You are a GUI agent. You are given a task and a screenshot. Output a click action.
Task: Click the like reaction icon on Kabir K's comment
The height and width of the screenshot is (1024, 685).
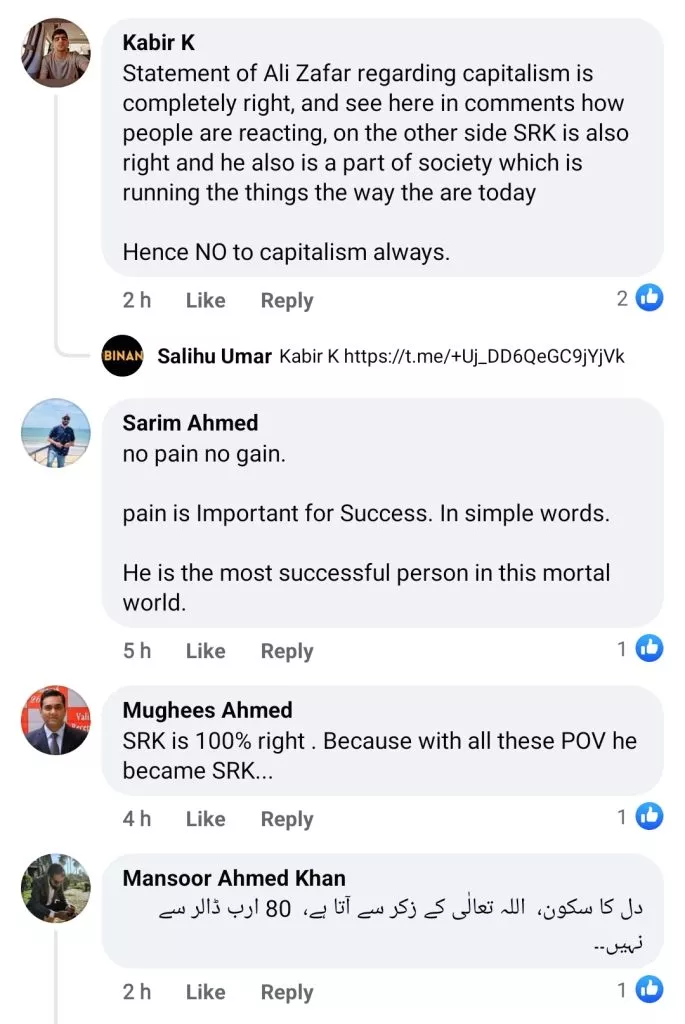(x=650, y=298)
